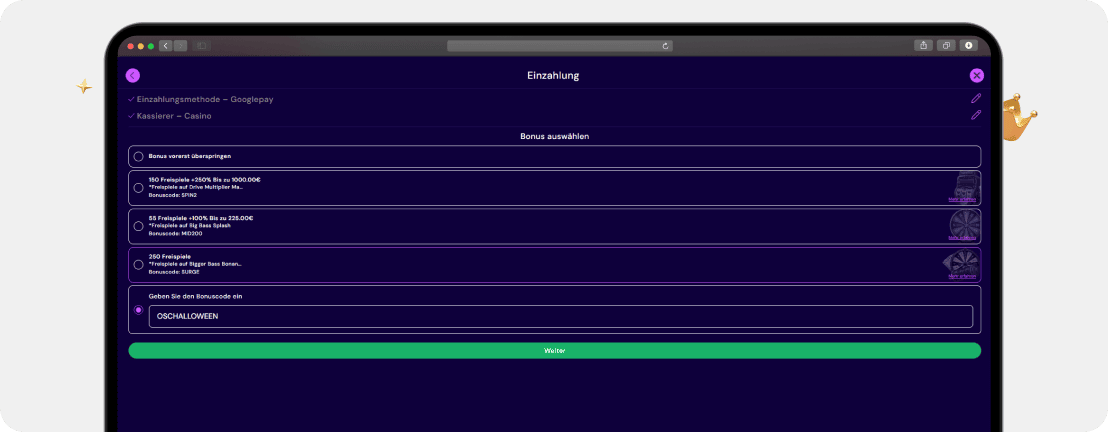The height and width of the screenshot is (432, 1108).
Task: Click the browser reload icon
Action: pyautogui.click(x=665, y=46)
